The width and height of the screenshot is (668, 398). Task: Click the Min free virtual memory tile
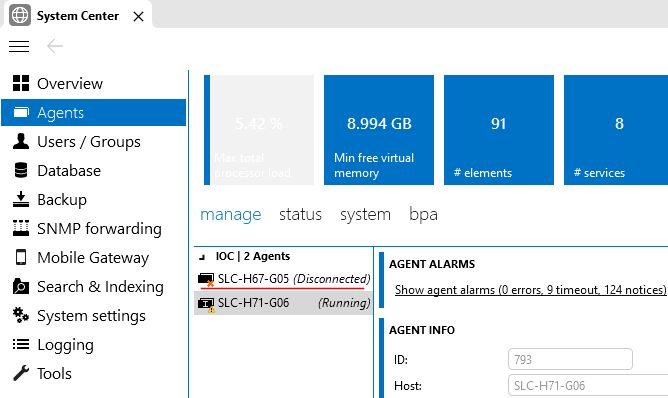[379, 130]
